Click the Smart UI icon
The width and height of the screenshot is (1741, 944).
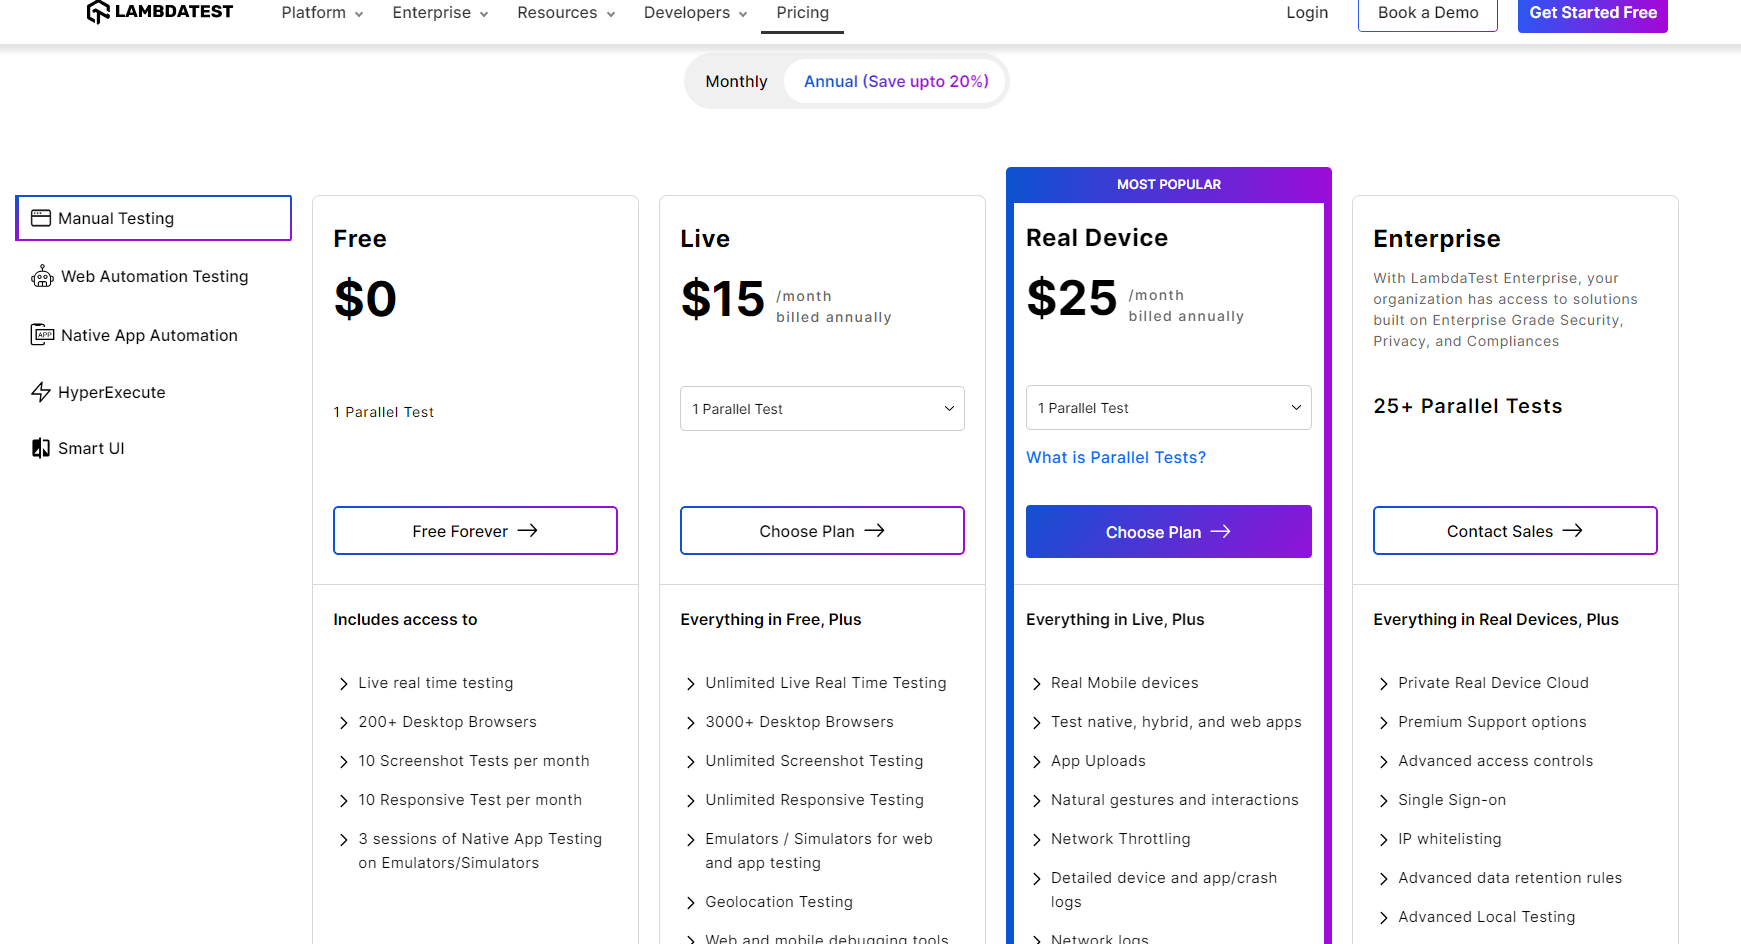[x=41, y=448]
